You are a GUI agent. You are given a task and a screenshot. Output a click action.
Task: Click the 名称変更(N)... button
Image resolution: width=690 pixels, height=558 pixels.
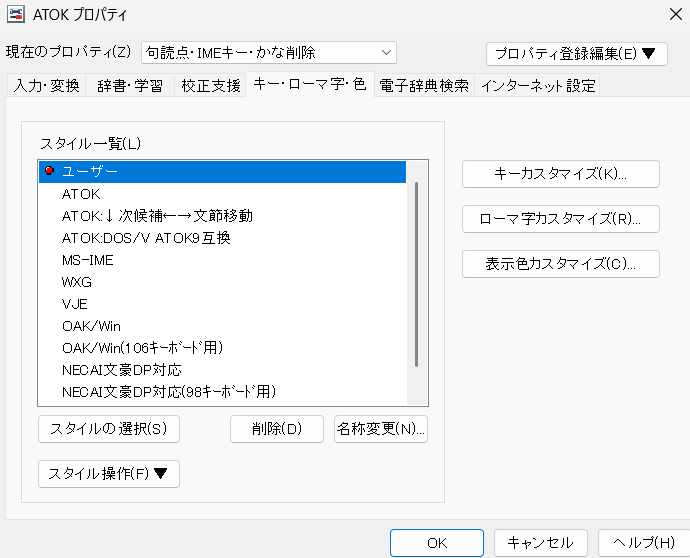point(381,429)
